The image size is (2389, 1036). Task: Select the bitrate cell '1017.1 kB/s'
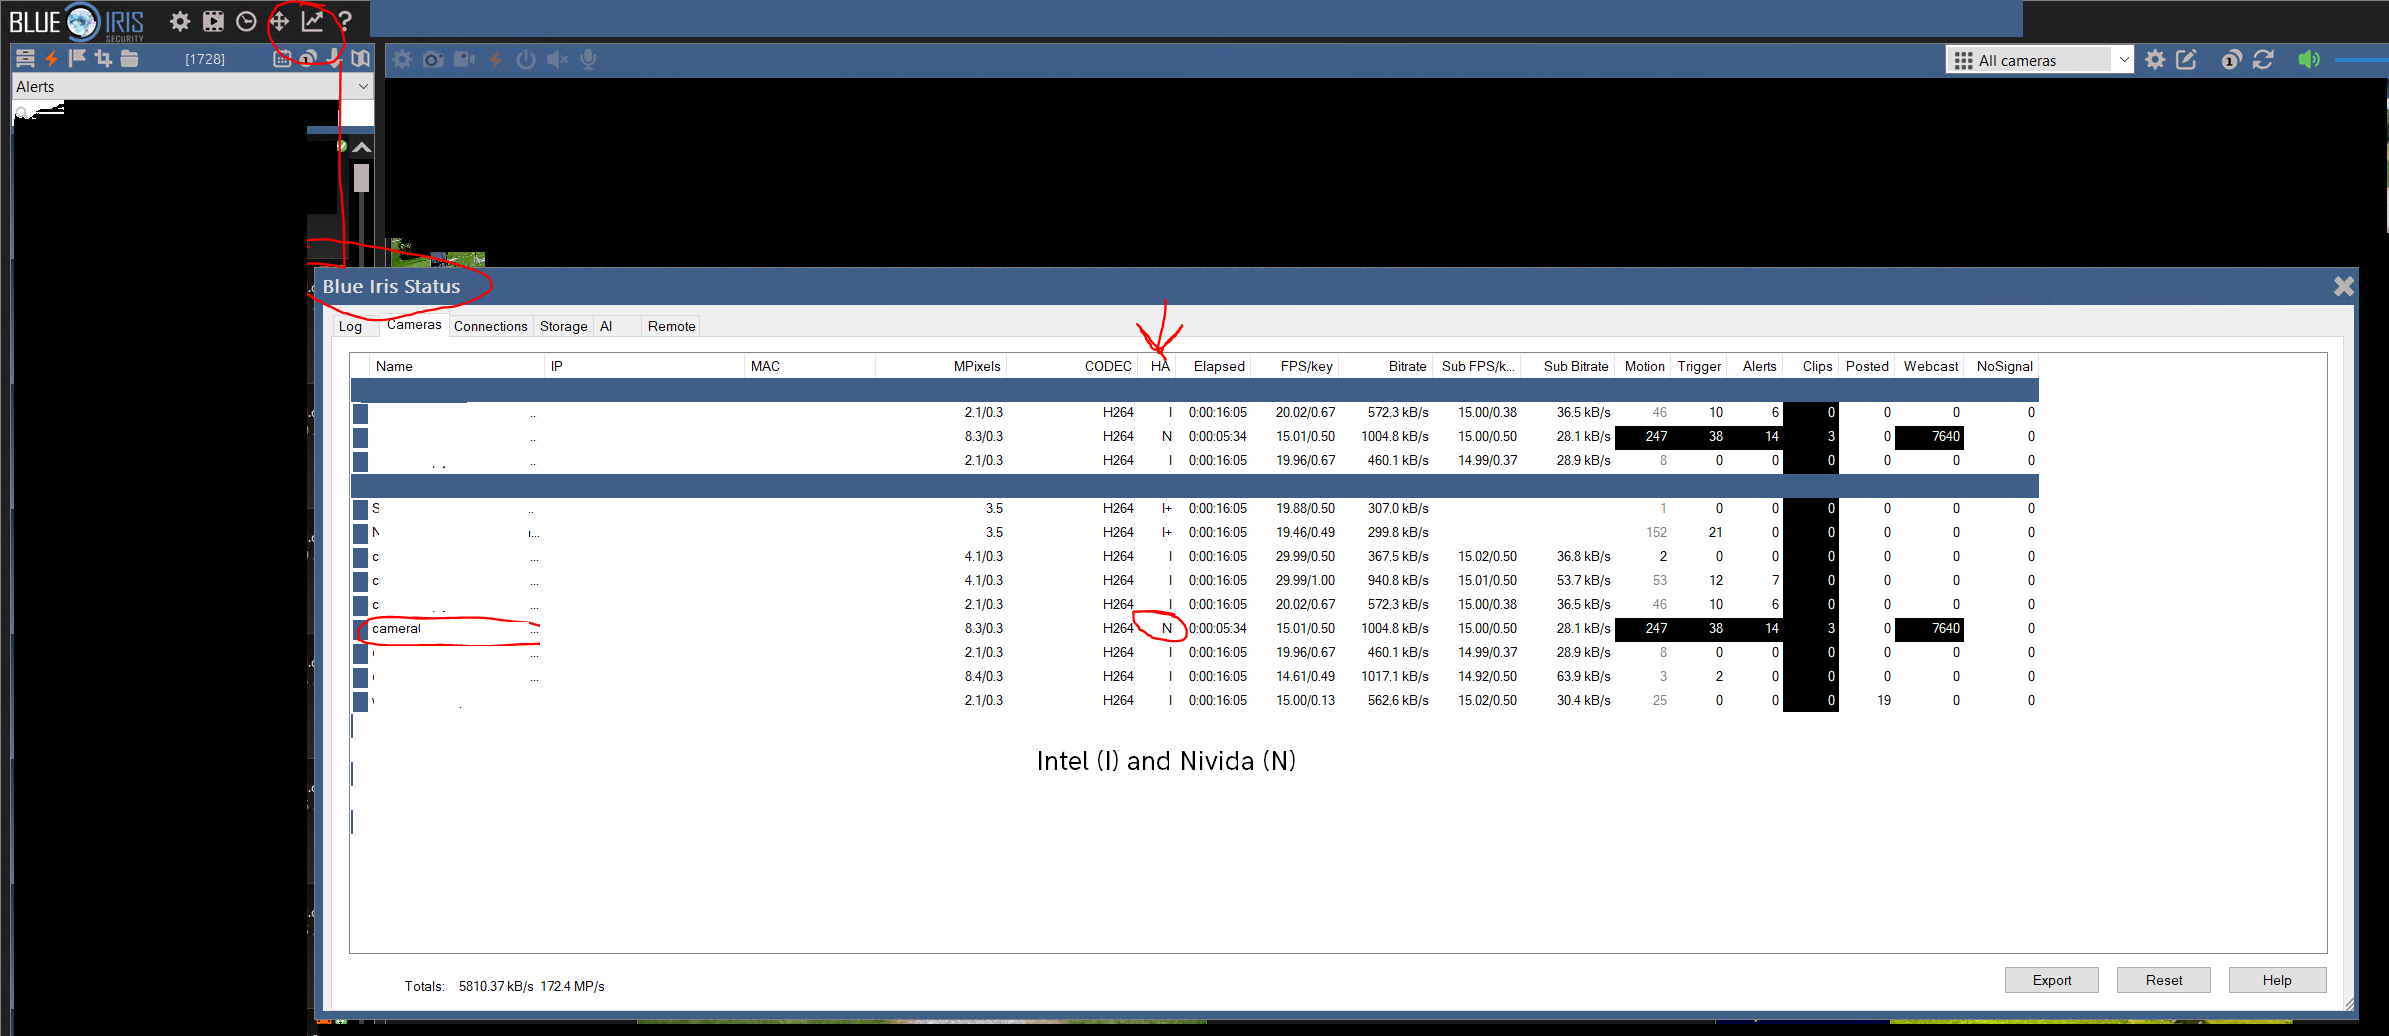1394,676
